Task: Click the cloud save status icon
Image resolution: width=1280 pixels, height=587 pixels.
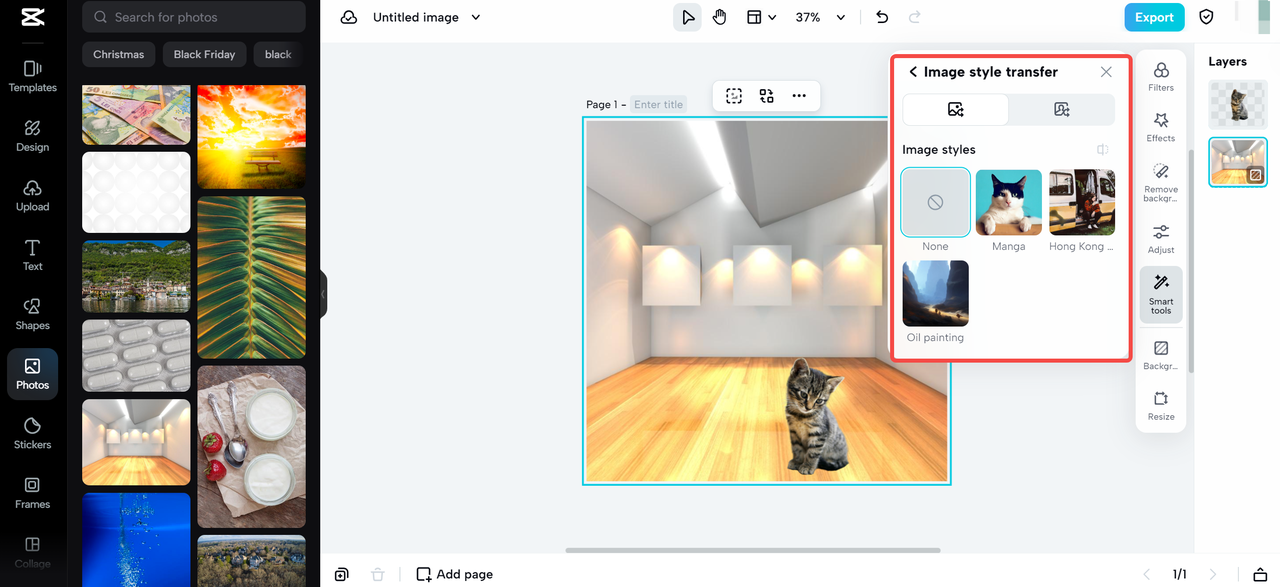Action: pyautogui.click(x=349, y=17)
